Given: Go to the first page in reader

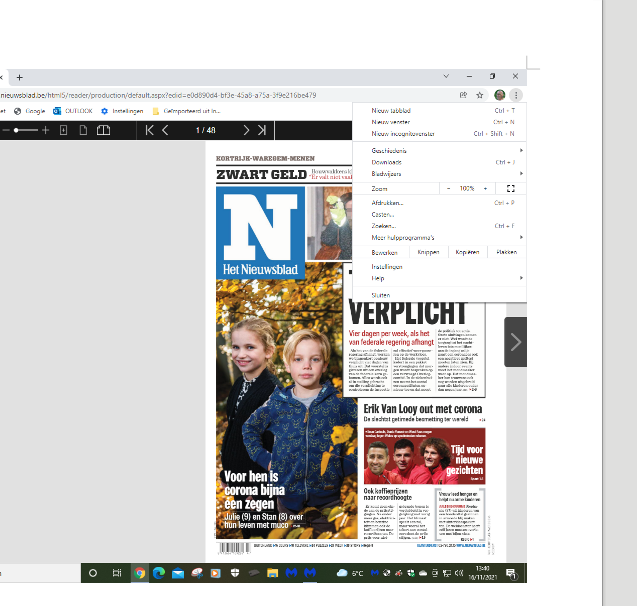Looking at the screenshot, I should point(150,130).
